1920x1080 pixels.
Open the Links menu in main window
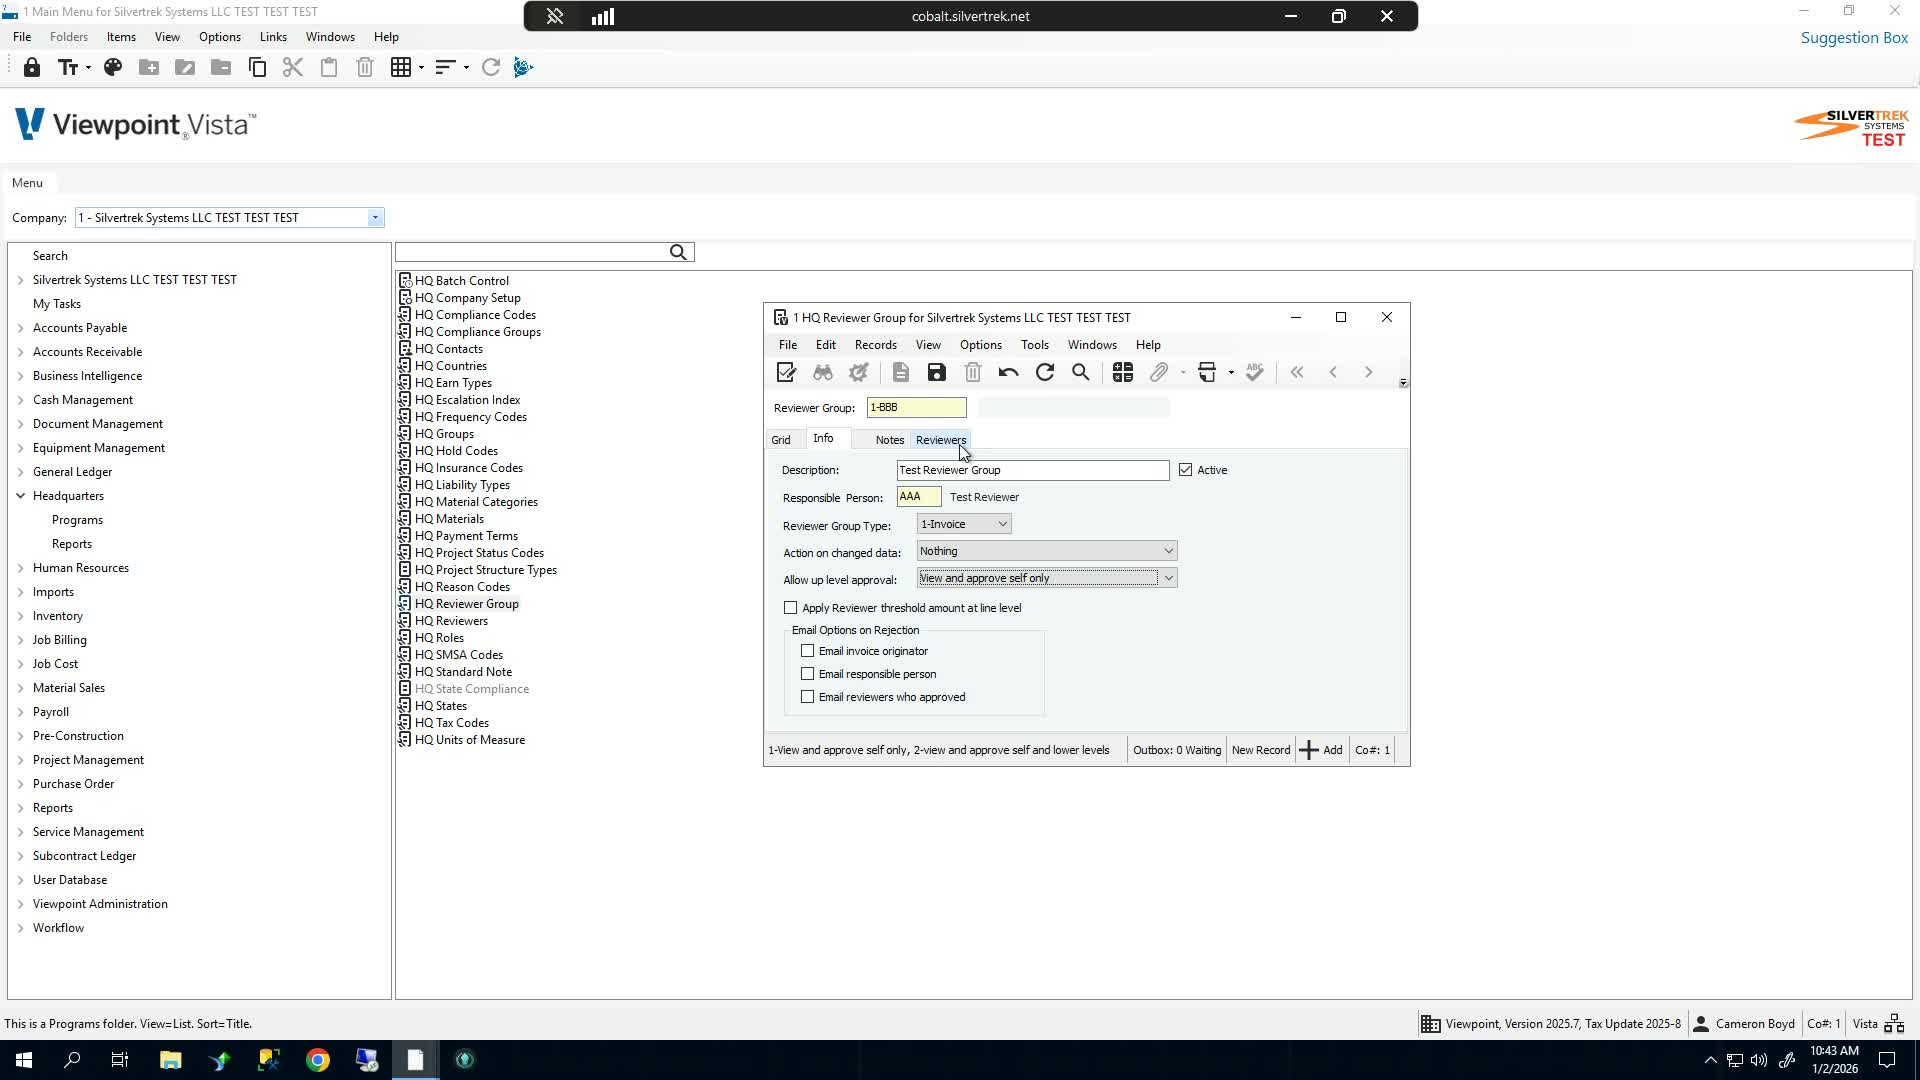tap(273, 37)
